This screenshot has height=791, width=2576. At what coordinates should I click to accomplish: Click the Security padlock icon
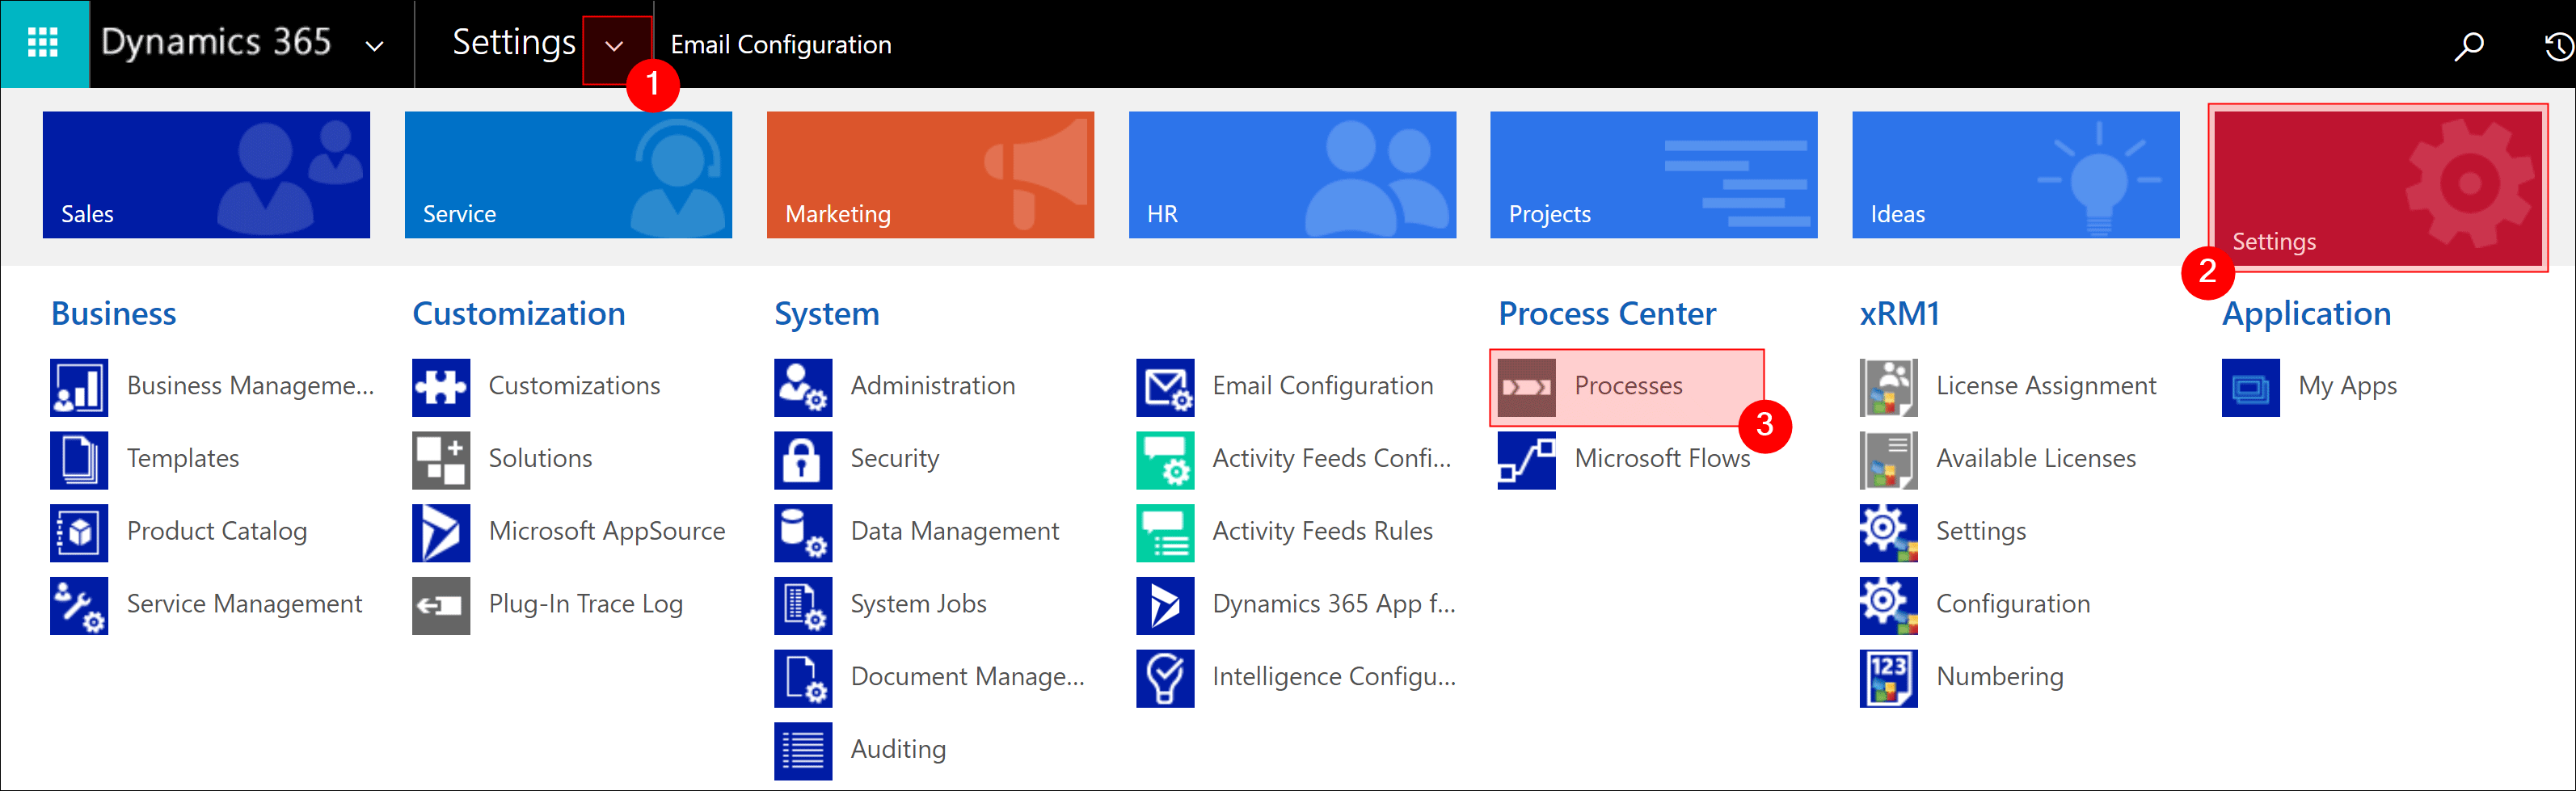[x=803, y=460]
